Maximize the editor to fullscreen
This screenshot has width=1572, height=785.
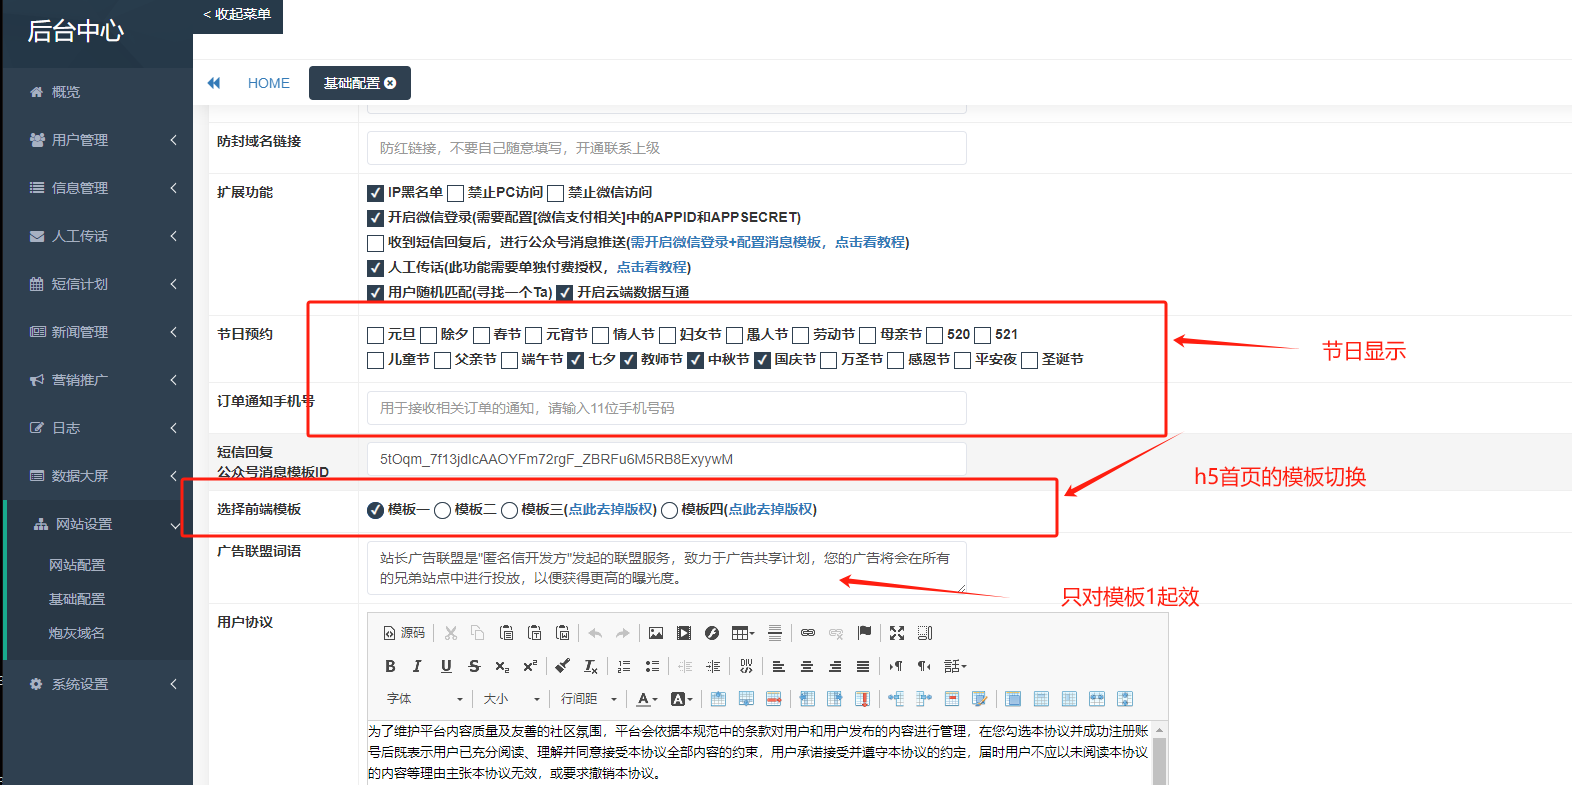click(897, 633)
